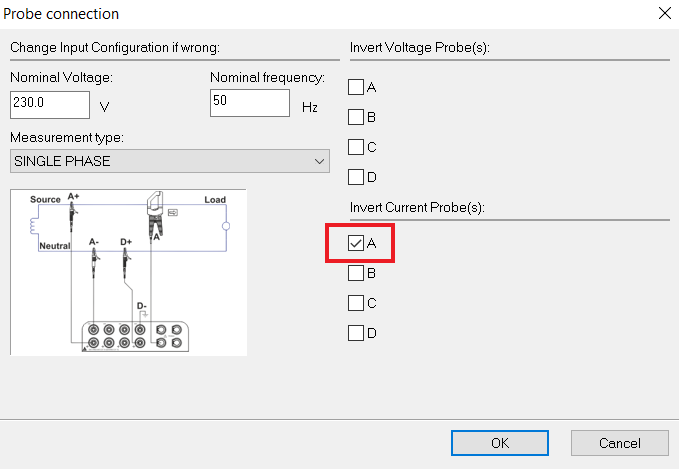Screen dimensions: 679x469
Task: Click the 'Probe connection' title text
Action: 61,14
